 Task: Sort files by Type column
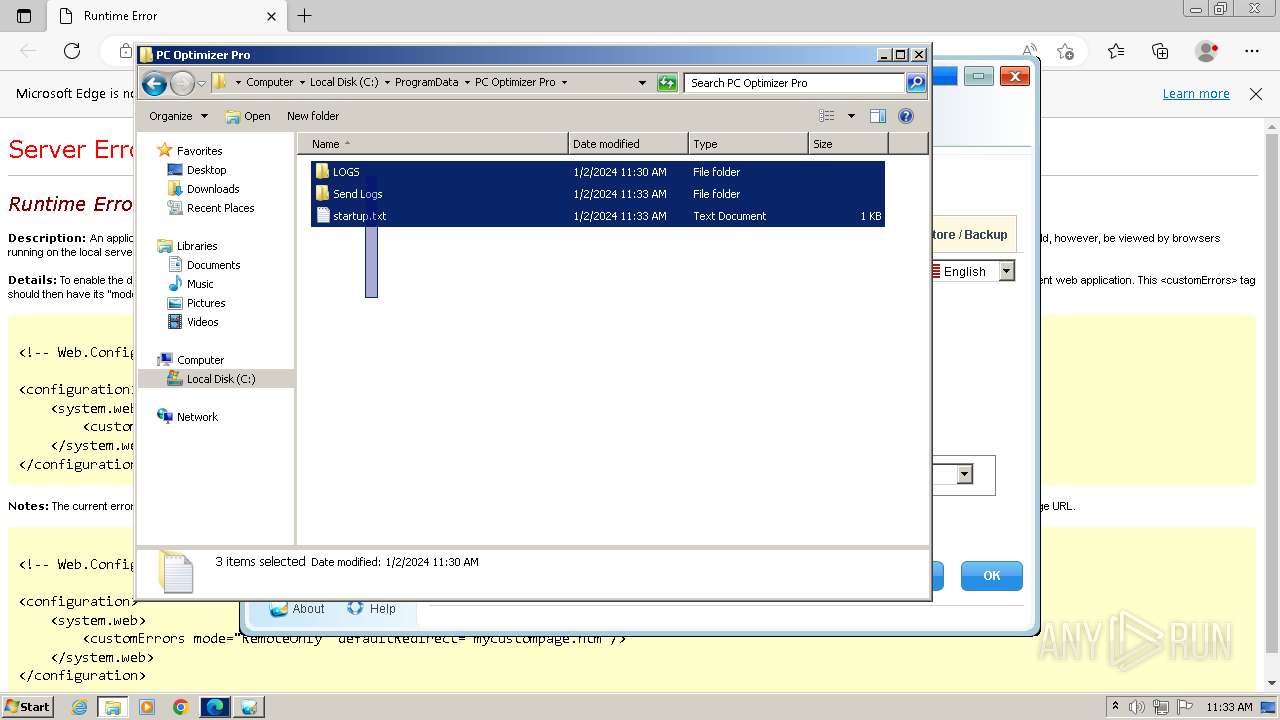pyautogui.click(x=748, y=144)
